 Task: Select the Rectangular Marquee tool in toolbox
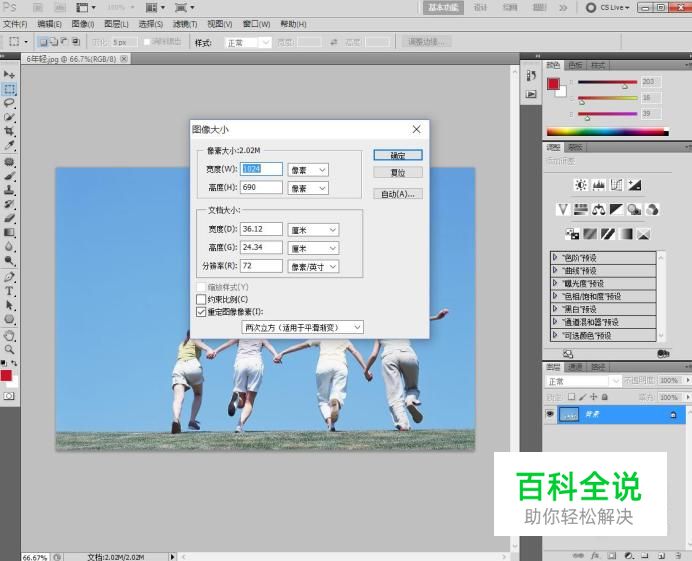[x=9, y=89]
